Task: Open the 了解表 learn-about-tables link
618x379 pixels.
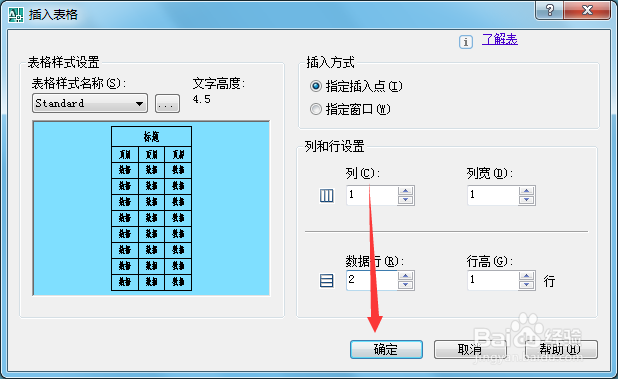Action: [499, 39]
